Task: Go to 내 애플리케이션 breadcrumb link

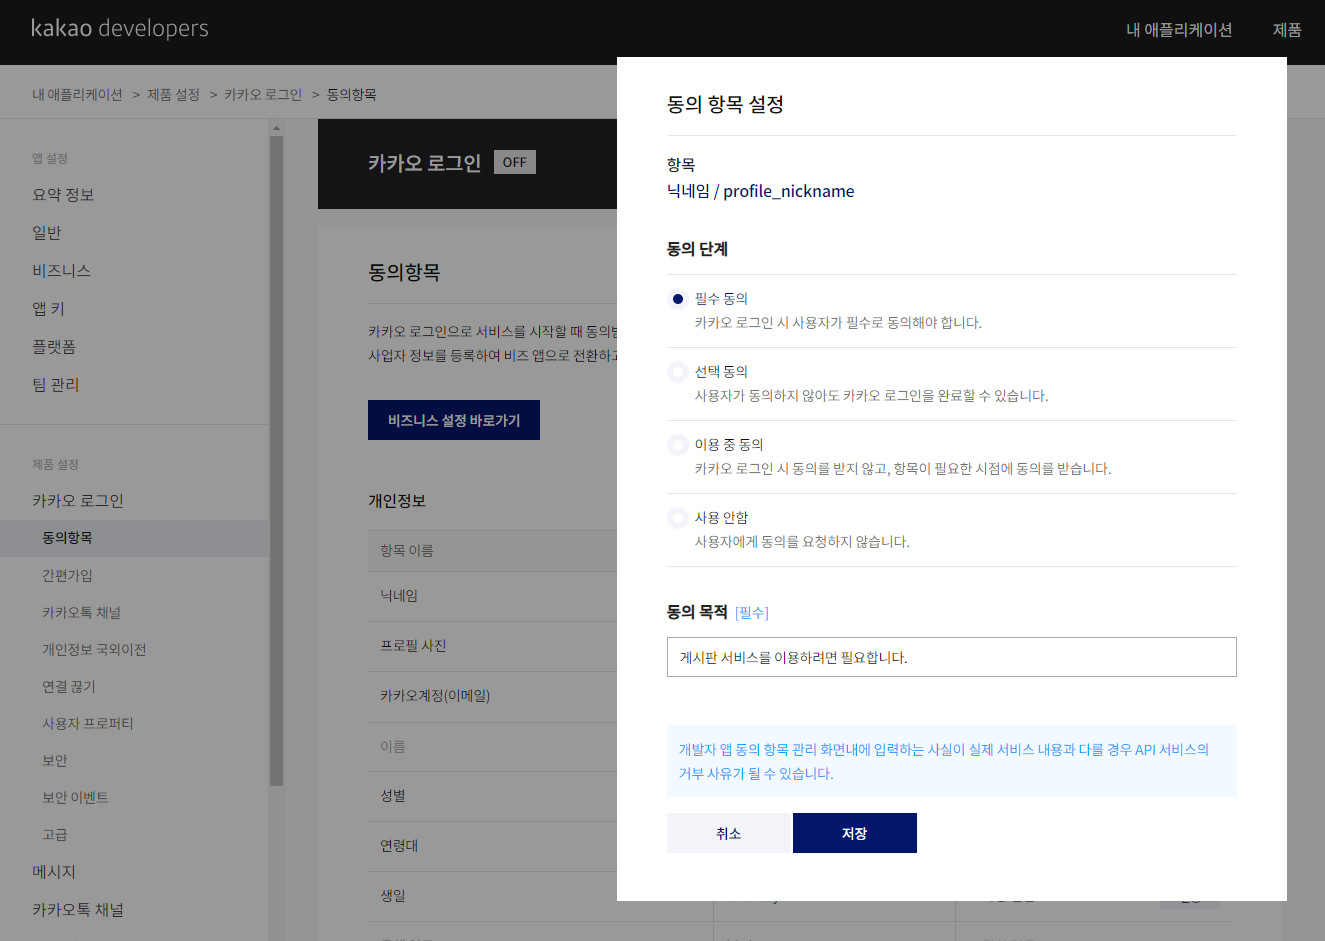Action: (77, 94)
